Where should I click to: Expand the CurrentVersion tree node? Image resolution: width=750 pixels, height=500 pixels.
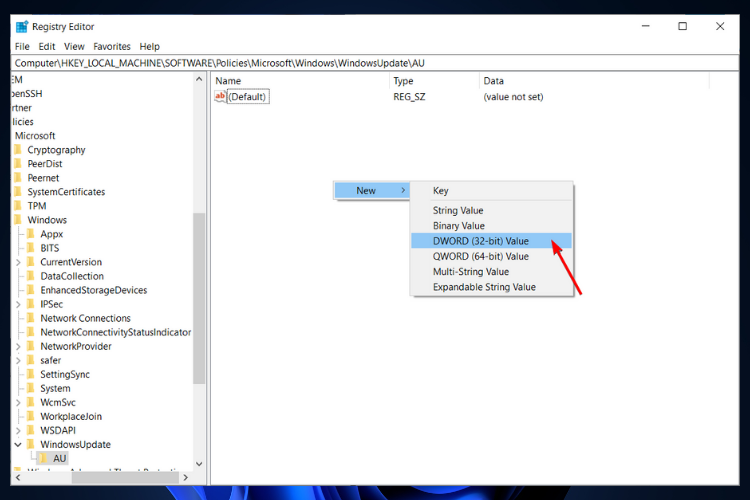(x=18, y=262)
